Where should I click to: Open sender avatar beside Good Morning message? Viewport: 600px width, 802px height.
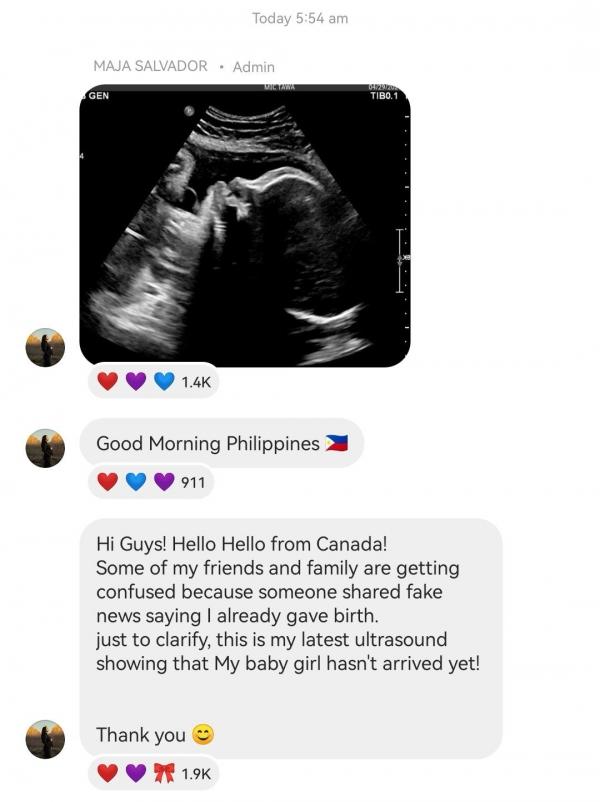click(45, 448)
